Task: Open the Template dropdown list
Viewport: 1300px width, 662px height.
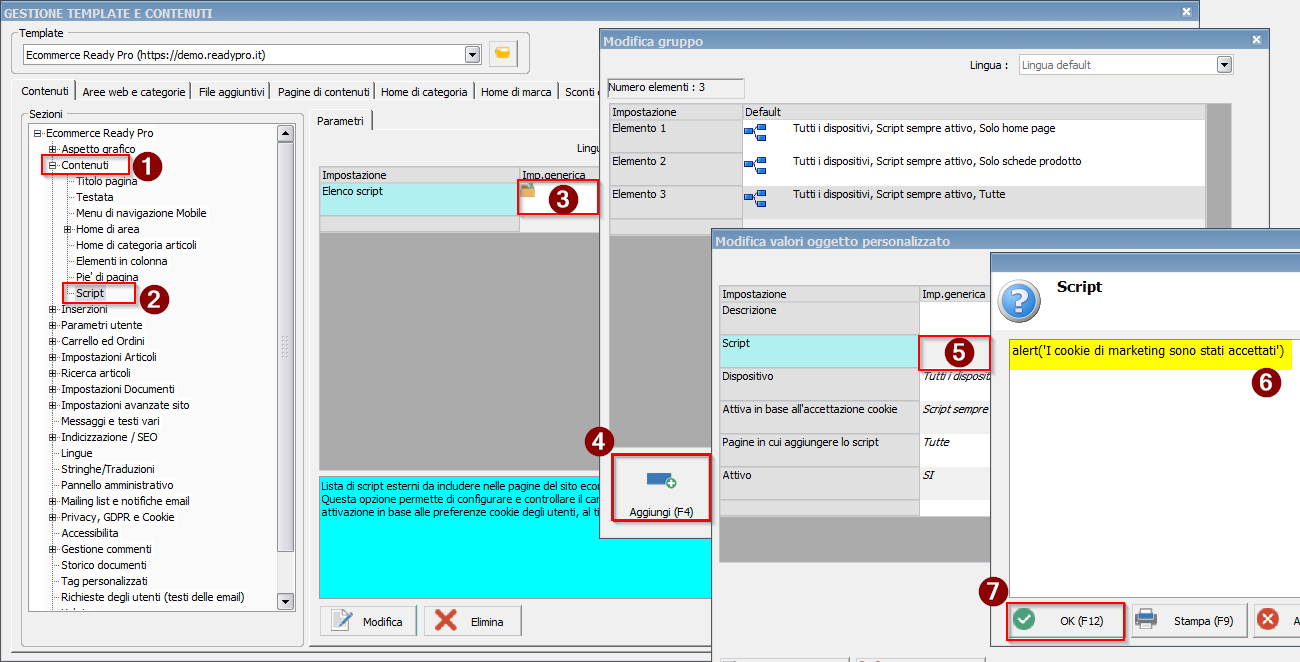Action: tap(472, 54)
